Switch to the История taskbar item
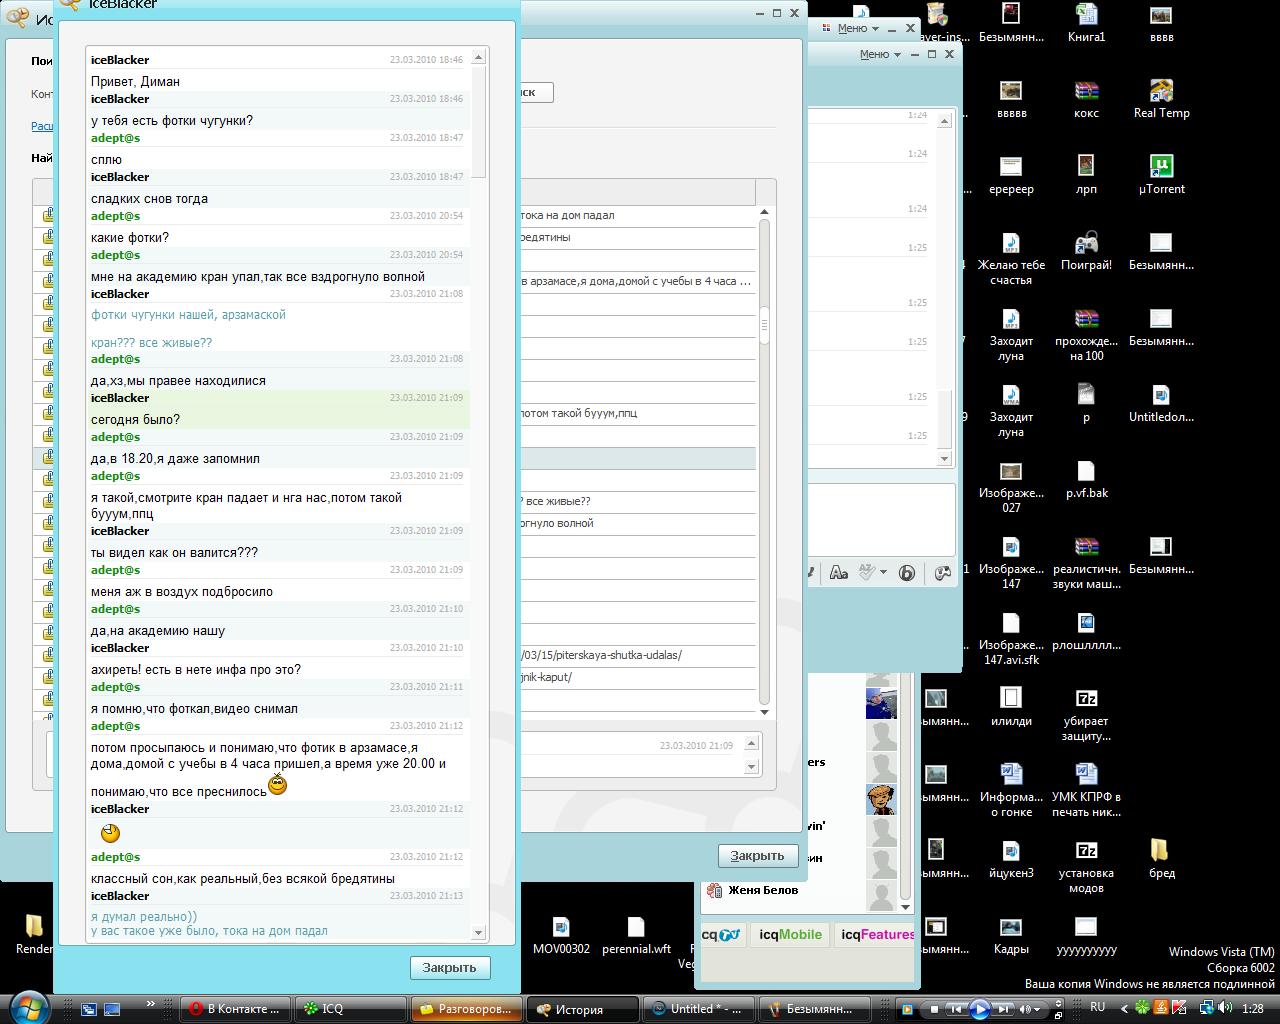The image size is (1280, 1024). click(x=582, y=1009)
